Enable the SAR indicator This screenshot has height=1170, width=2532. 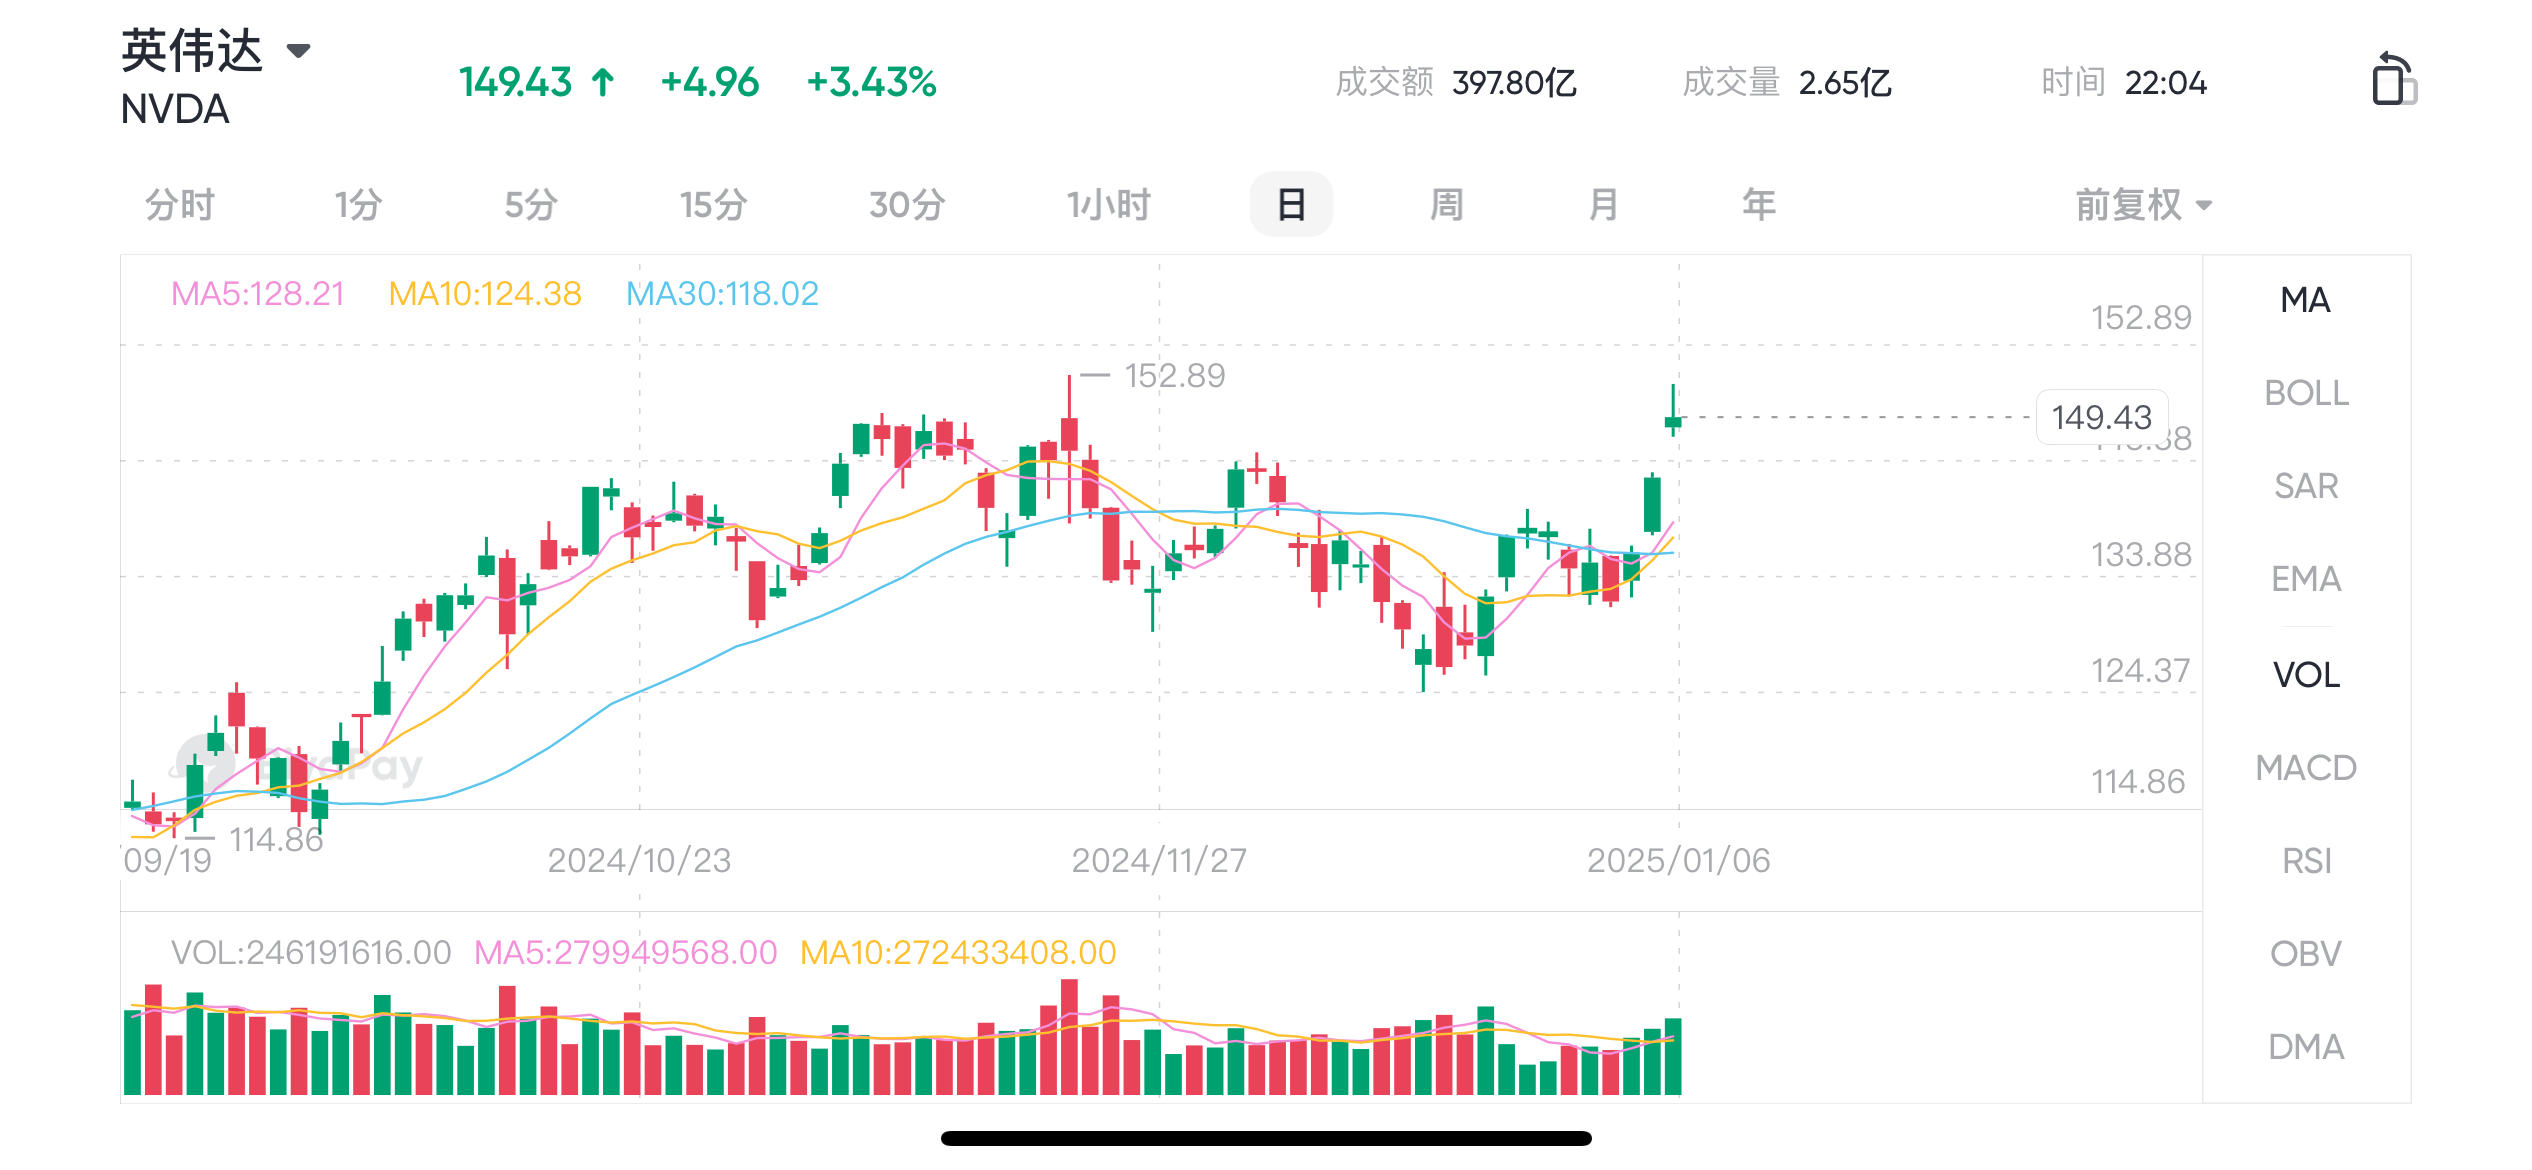2306,486
